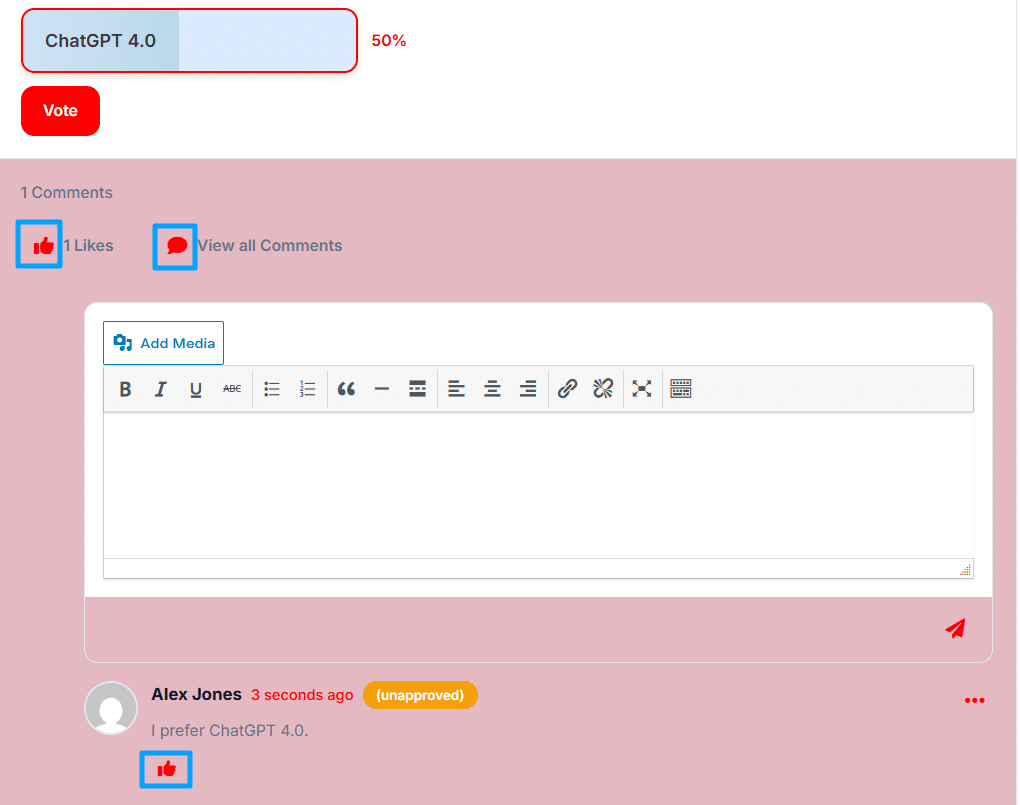This screenshot has width=1020, height=805.
Task: Apply italic formatting in comment editor
Action: tap(161, 389)
